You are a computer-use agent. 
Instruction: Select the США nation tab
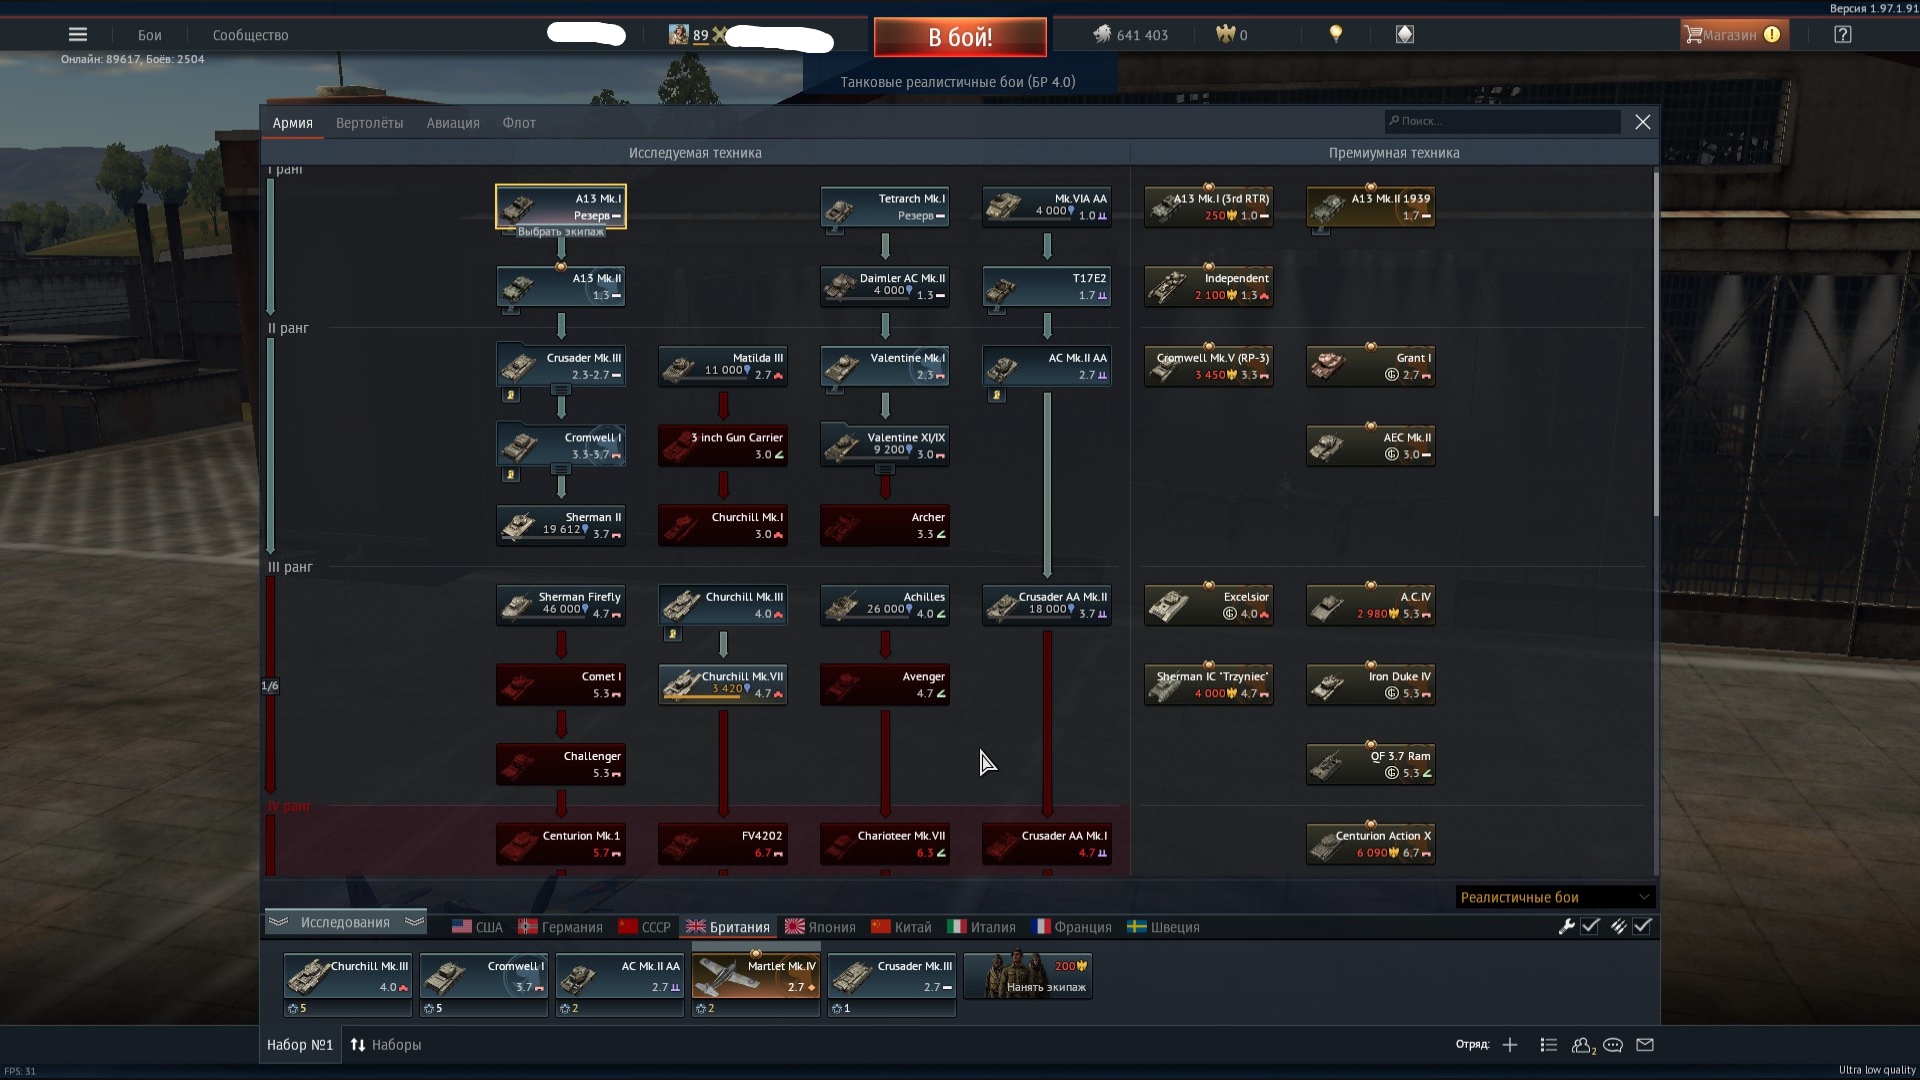[477, 927]
